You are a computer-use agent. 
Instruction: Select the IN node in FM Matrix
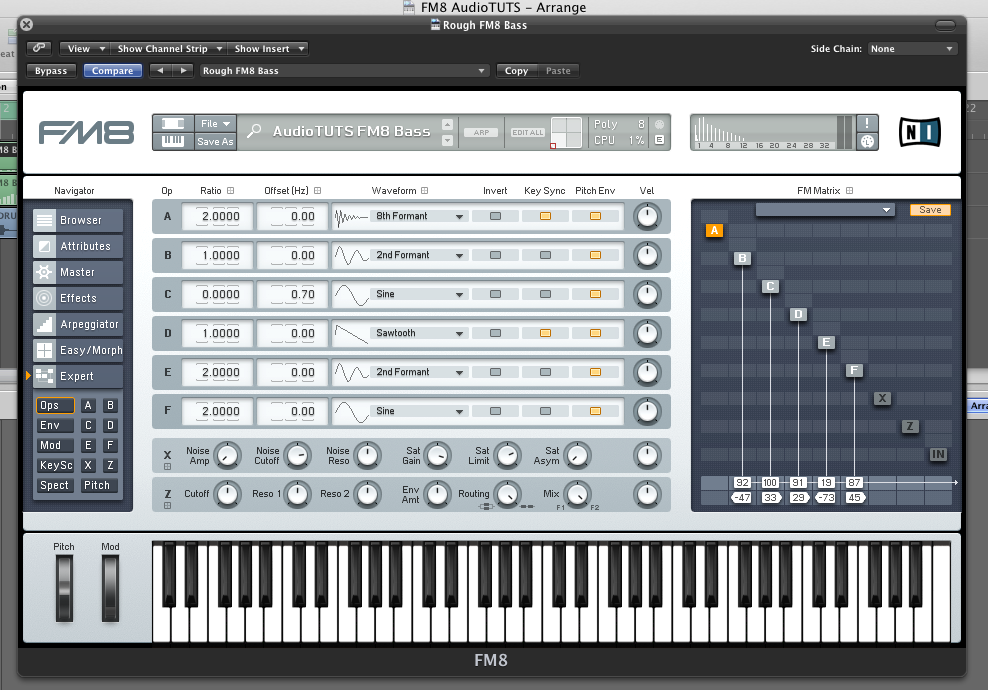pyautogui.click(x=938, y=454)
